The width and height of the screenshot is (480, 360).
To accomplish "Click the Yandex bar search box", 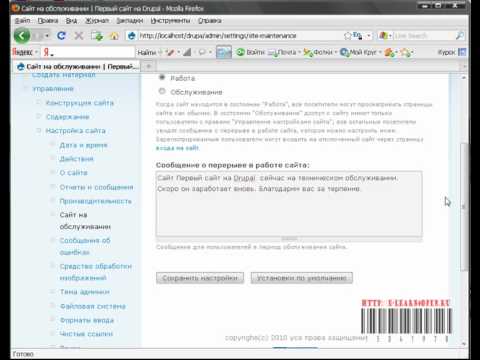I will coord(88,52).
